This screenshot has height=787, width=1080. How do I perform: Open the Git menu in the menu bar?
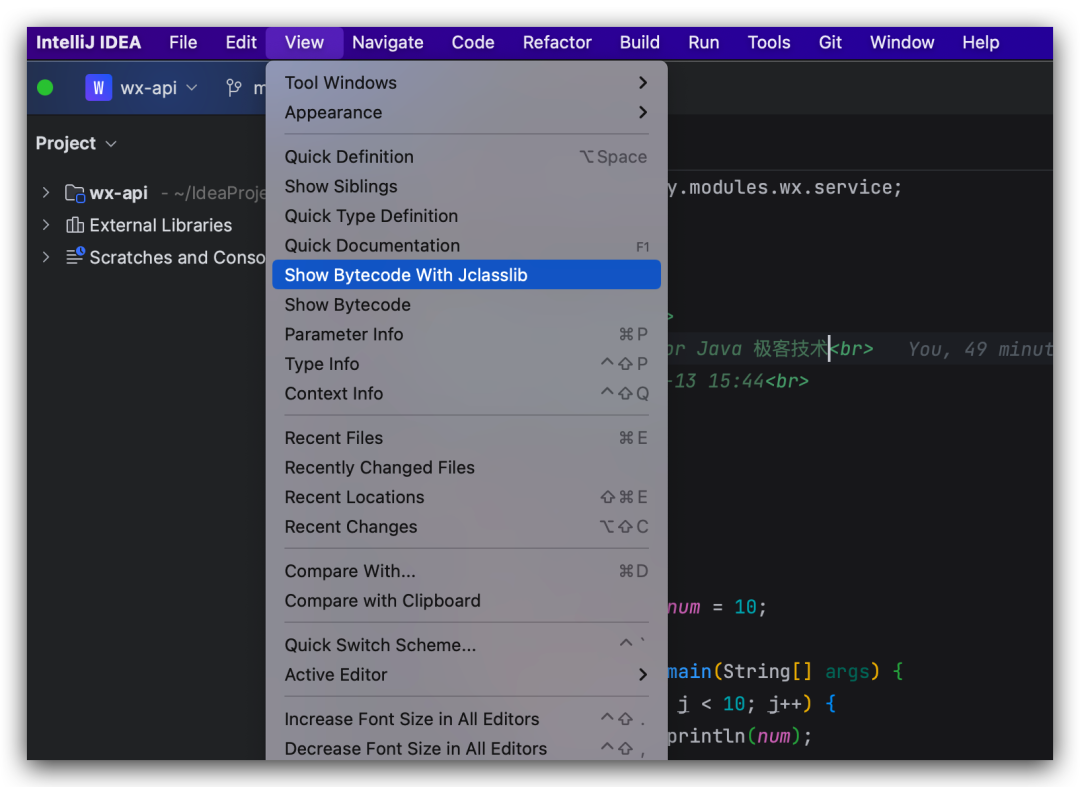(830, 43)
